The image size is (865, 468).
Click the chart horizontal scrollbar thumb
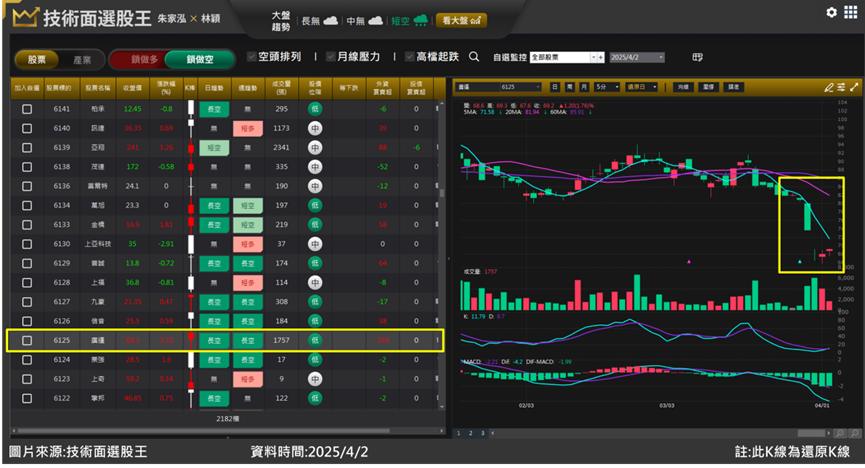tap(811, 433)
